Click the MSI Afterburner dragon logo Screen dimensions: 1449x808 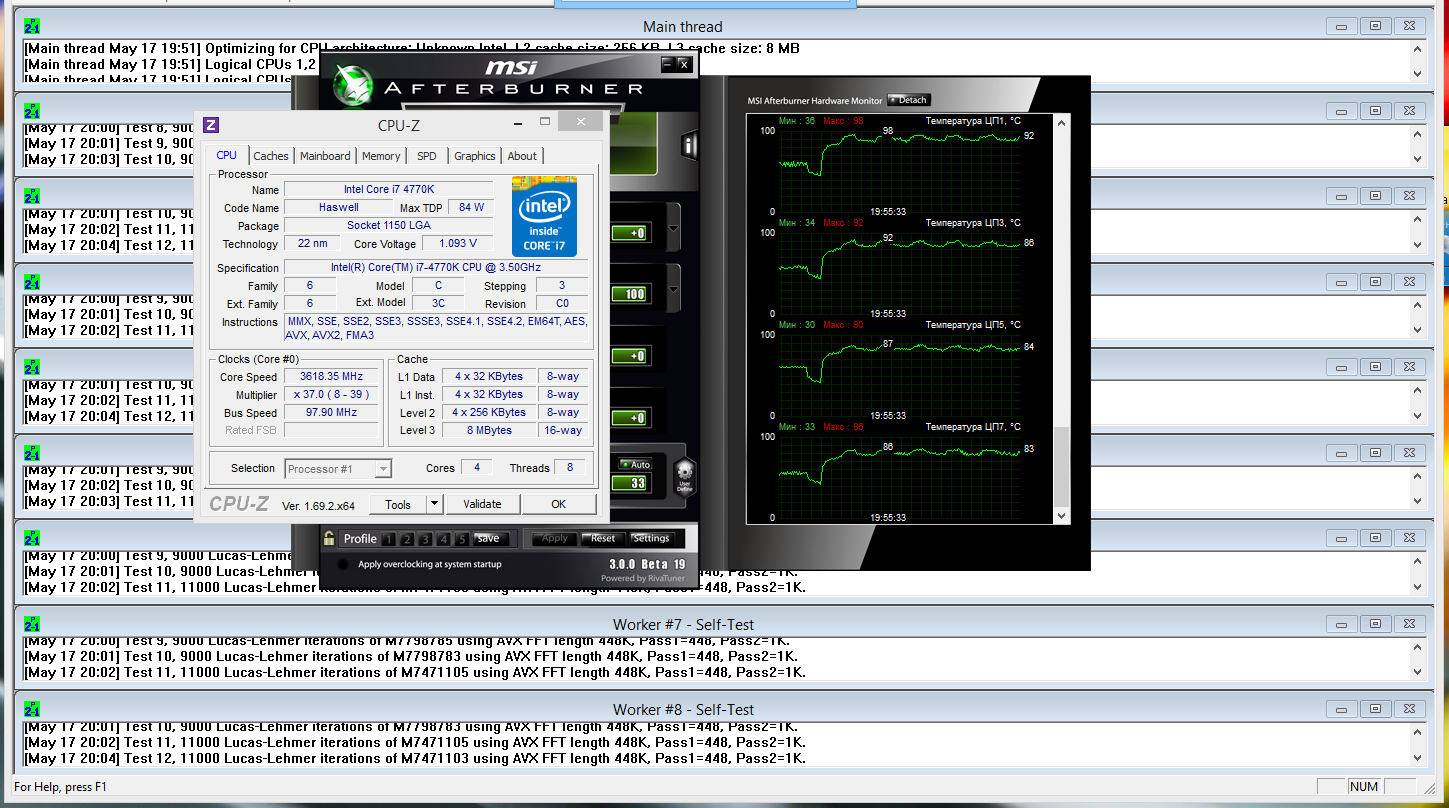click(352, 86)
